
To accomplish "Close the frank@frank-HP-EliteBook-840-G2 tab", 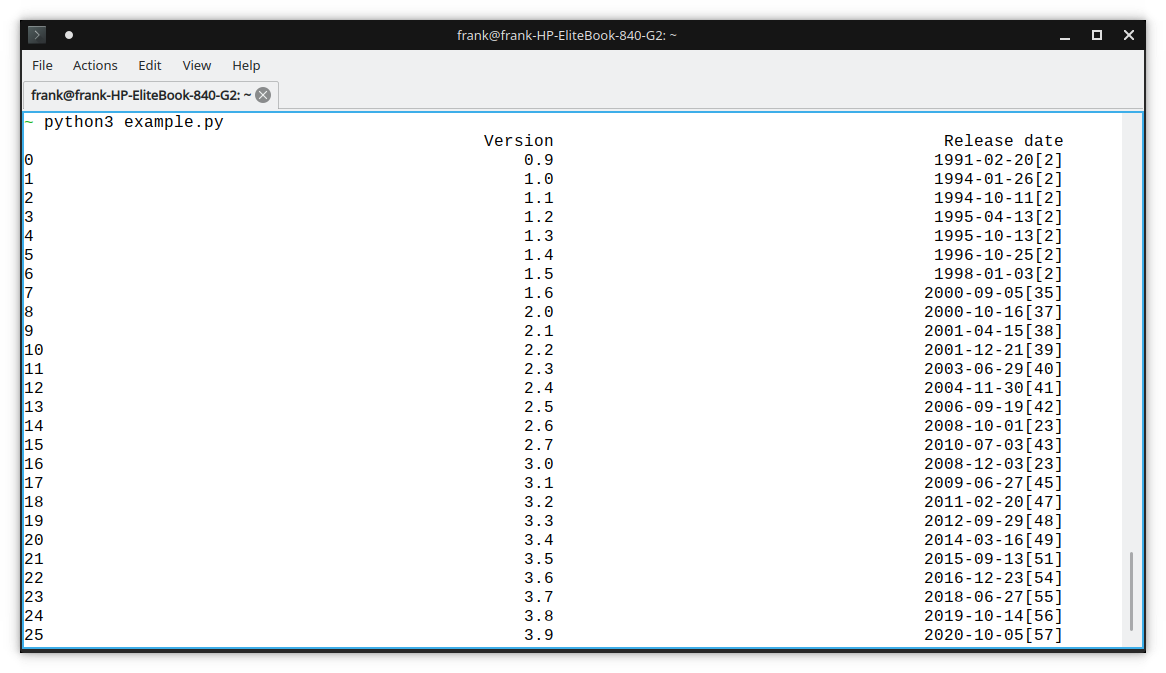I will pyautogui.click(x=262, y=96).
